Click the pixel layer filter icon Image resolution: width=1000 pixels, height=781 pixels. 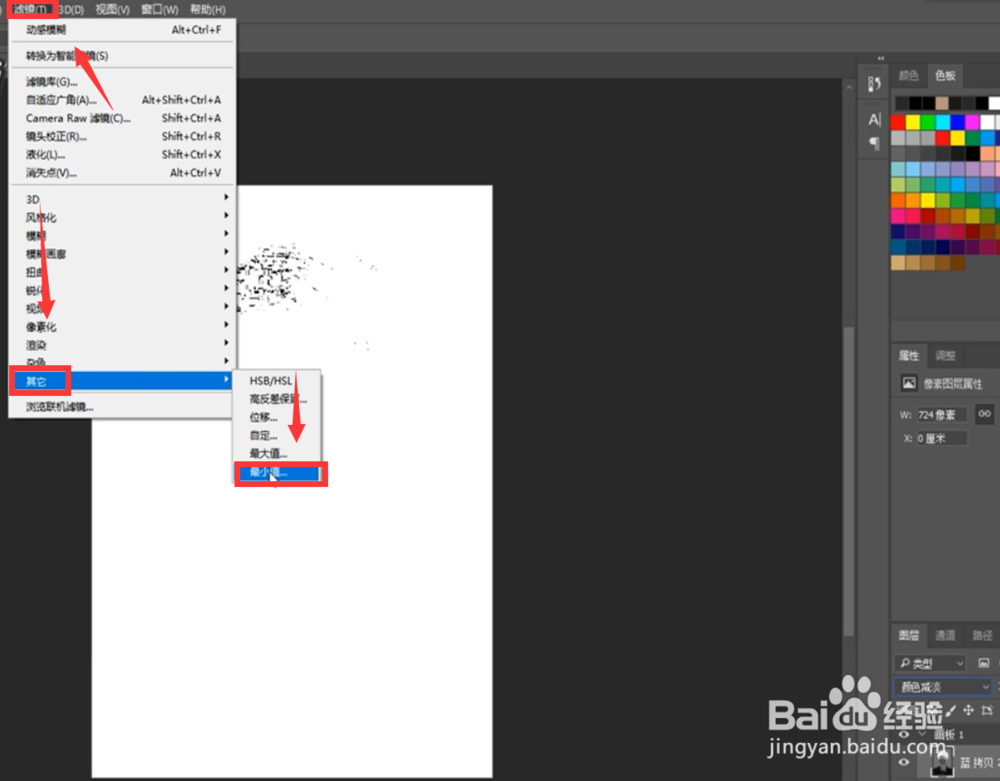pyautogui.click(x=983, y=663)
